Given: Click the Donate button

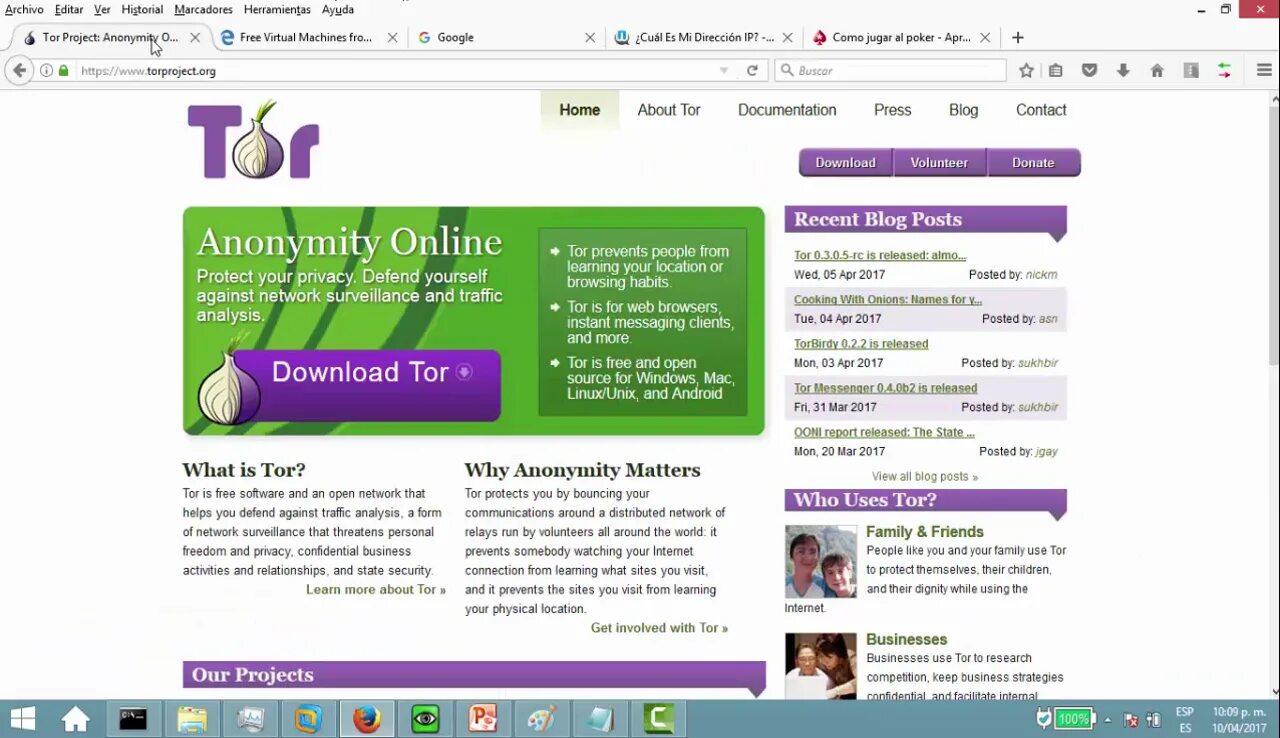Looking at the screenshot, I should tap(1033, 162).
